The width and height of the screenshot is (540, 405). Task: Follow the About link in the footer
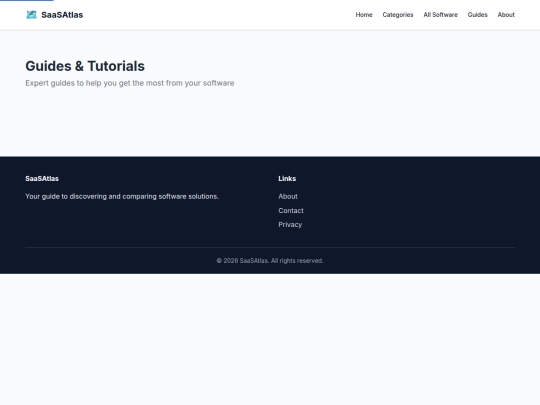[288, 196]
